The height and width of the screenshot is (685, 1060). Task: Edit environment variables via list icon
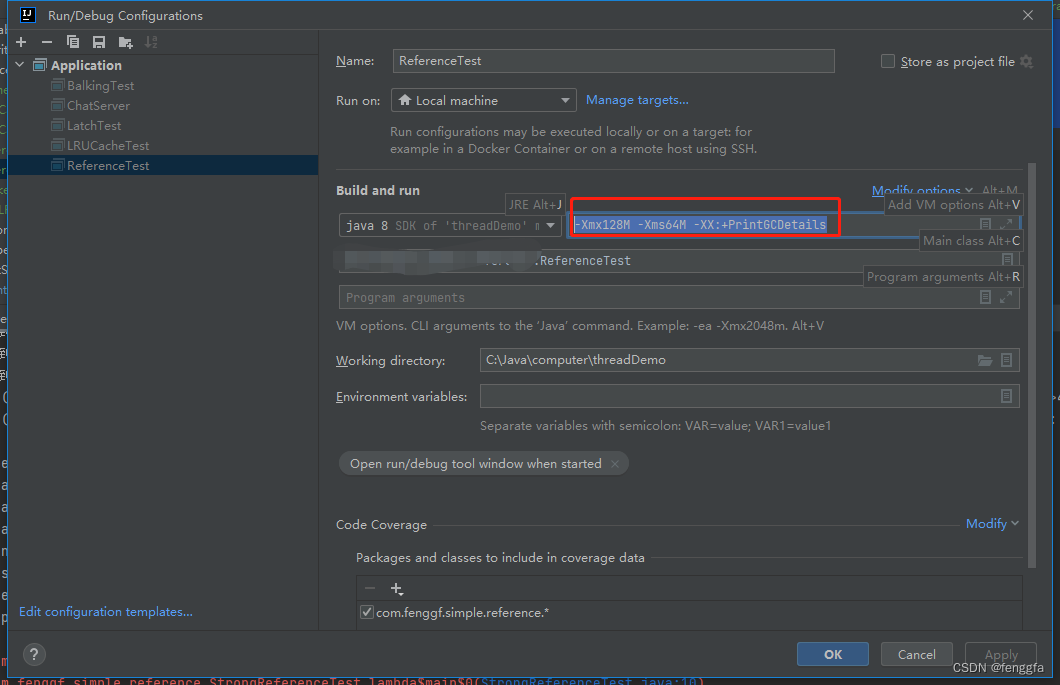click(x=1007, y=396)
